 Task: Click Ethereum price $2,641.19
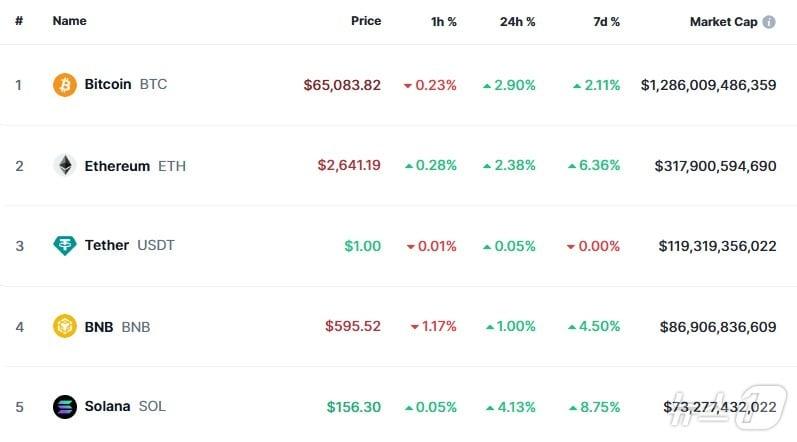[x=349, y=166]
